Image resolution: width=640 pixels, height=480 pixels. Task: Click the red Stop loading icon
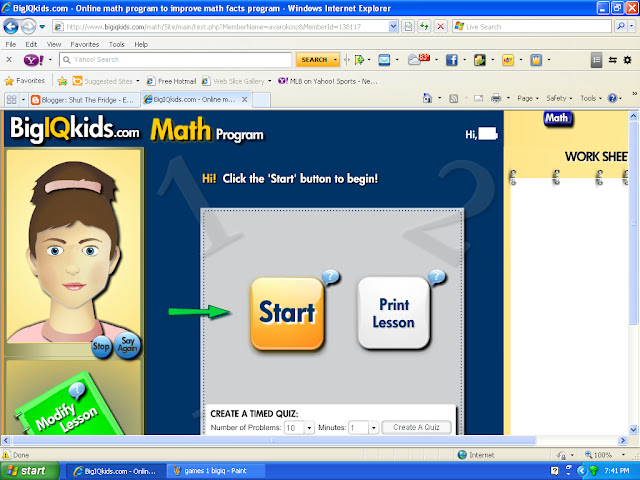[x=440, y=27]
